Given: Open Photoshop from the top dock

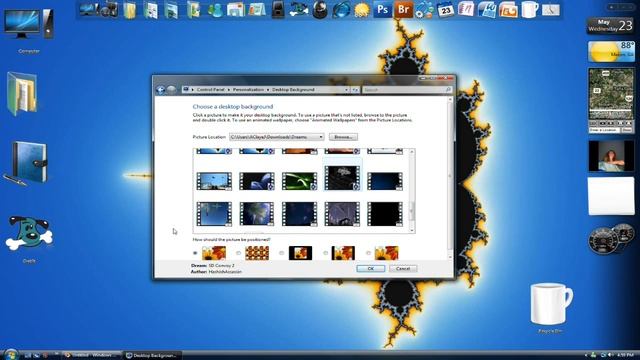Looking at the screenshot, I should coord(382,10).
